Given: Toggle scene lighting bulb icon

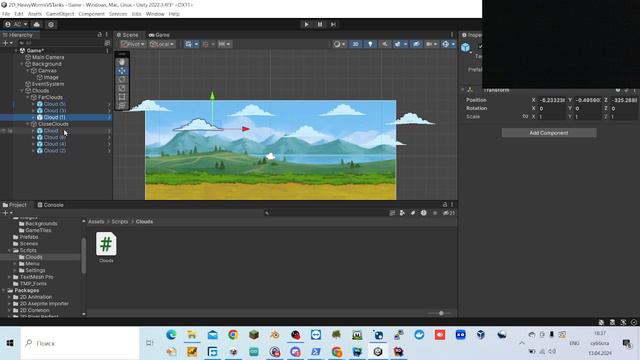Looking at the screenshot, I should point(370,44).
